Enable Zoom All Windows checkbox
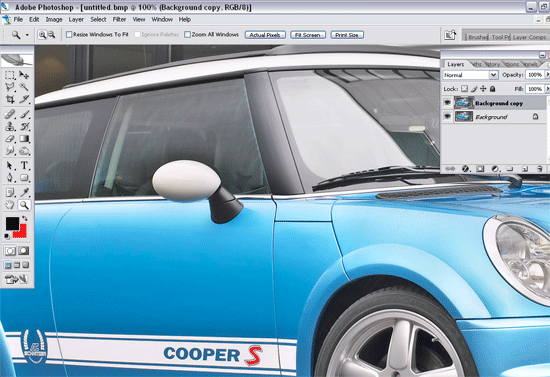This screenshot has width=550, height=377. (x=188, y=34)
